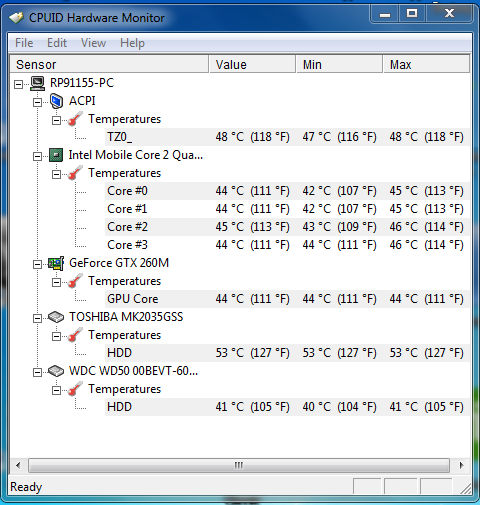The height and width of the screenshot is (505, 480).
Task: Open the File menu
Action: 24,43
